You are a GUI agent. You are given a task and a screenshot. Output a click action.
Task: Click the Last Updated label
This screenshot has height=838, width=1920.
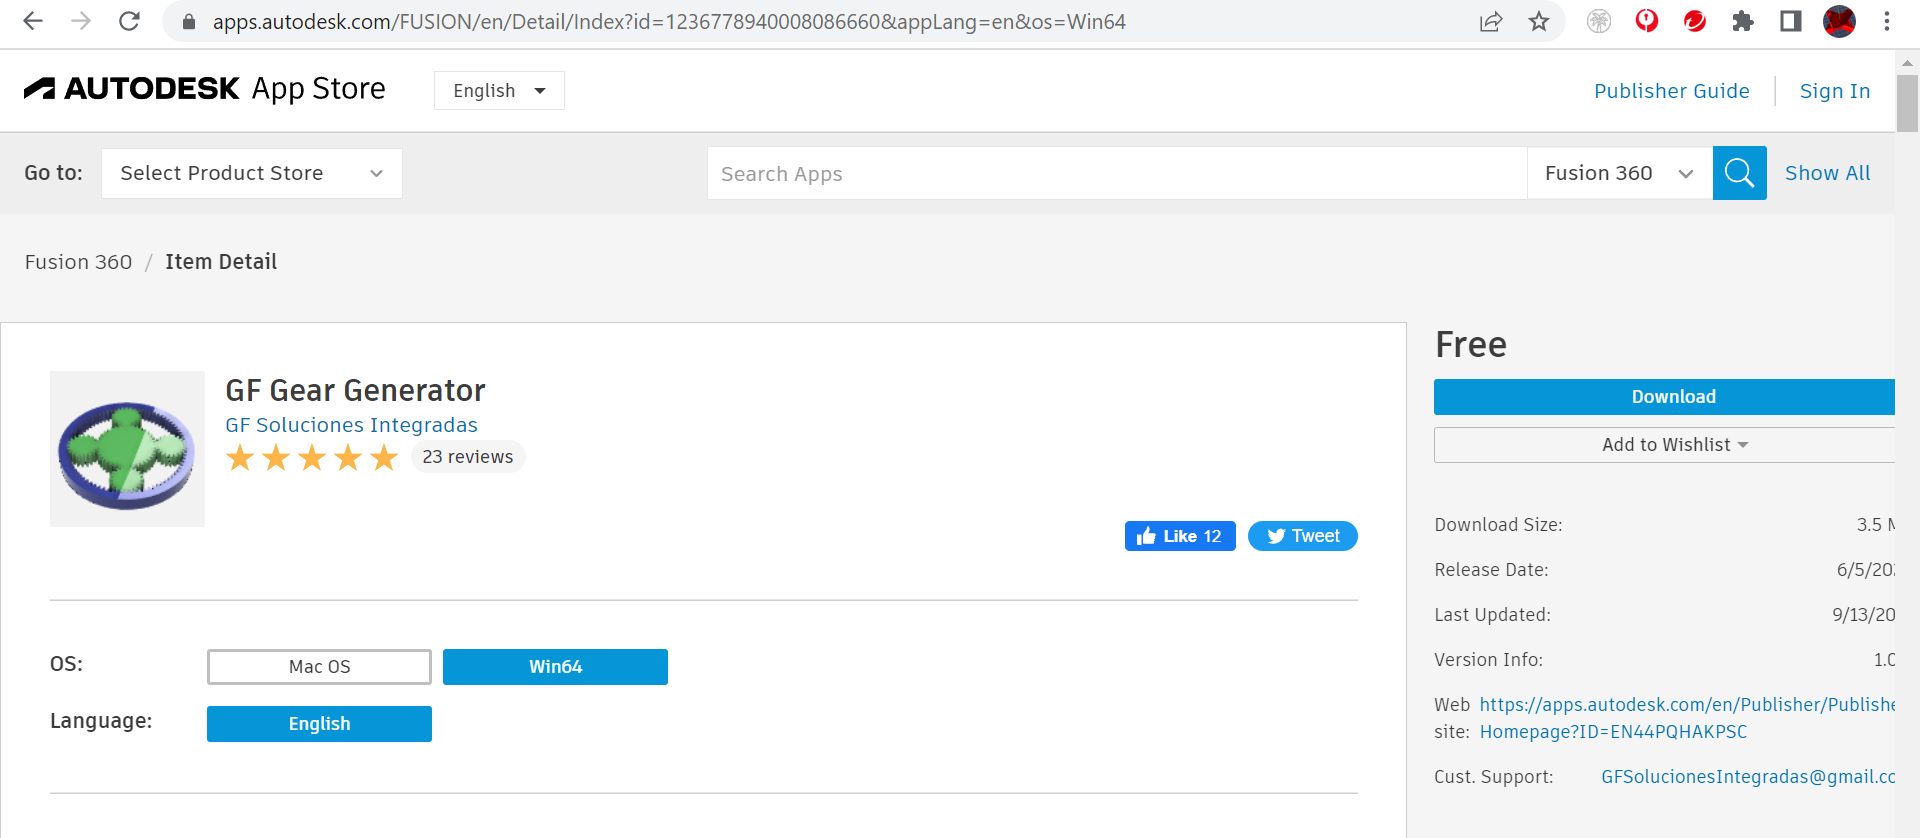click(x=1492, y=615)
